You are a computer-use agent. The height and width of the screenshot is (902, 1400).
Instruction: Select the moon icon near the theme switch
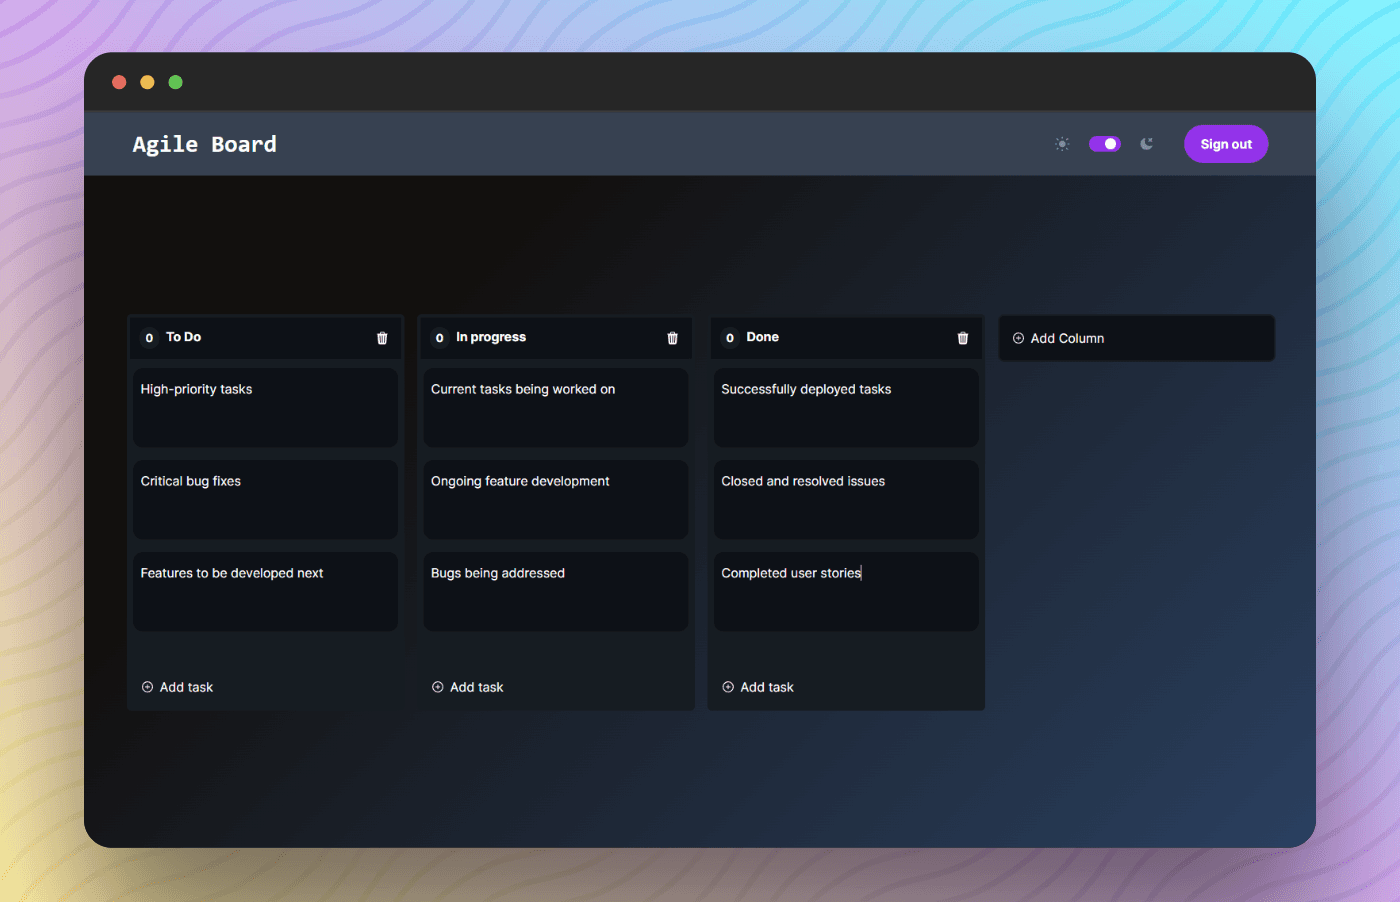tap(1146, 144)
